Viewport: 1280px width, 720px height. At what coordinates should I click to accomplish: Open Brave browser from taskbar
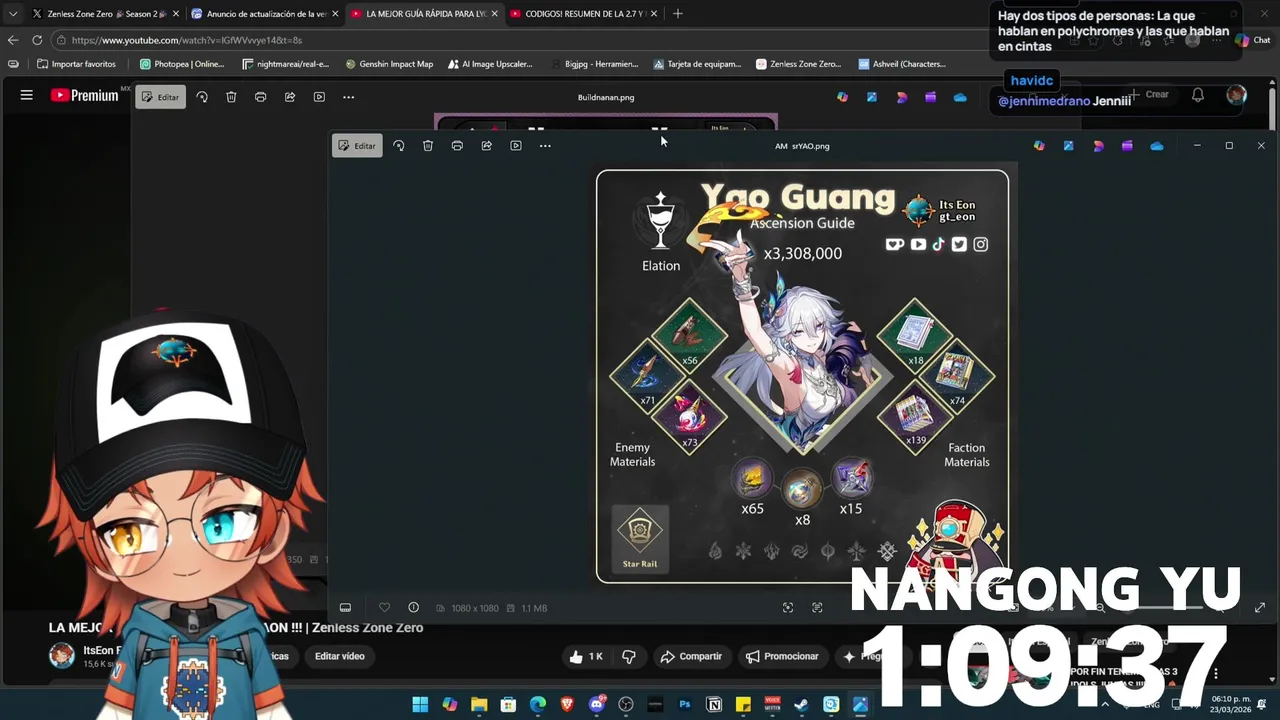coord(567,705)
